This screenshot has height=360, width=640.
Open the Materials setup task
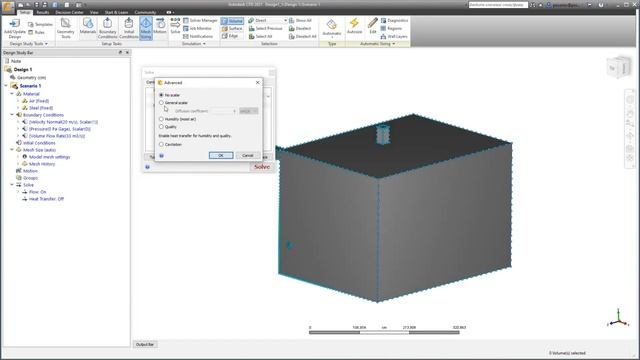(88, 26)
